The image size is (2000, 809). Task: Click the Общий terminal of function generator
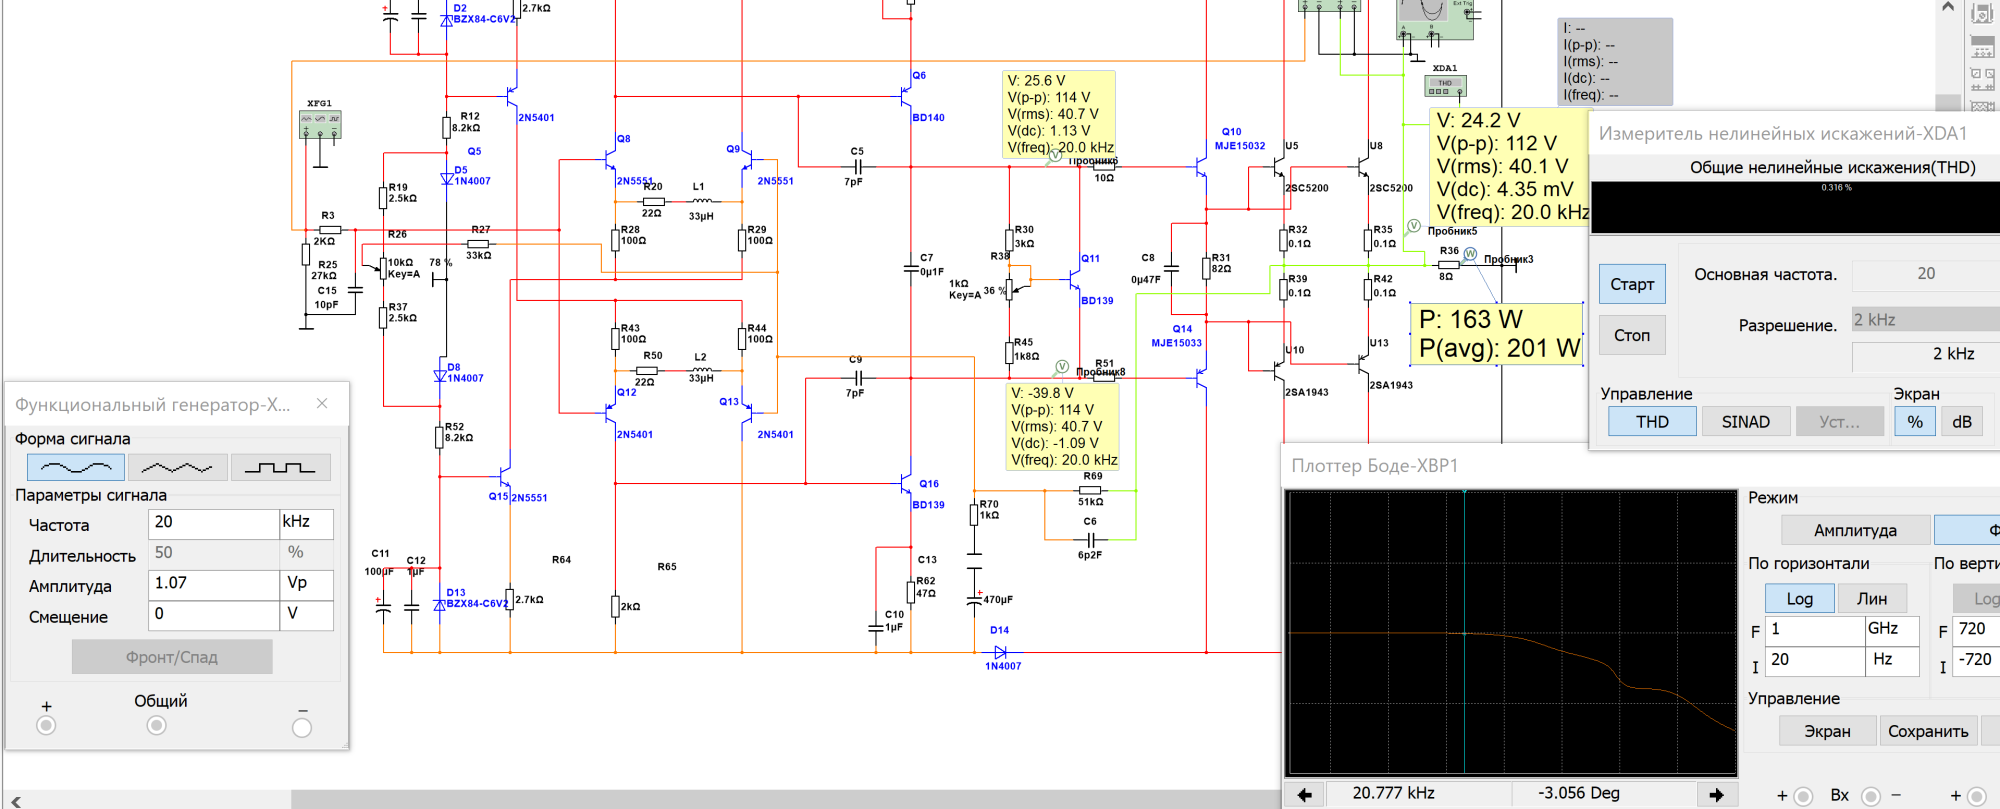click(156, 726)
